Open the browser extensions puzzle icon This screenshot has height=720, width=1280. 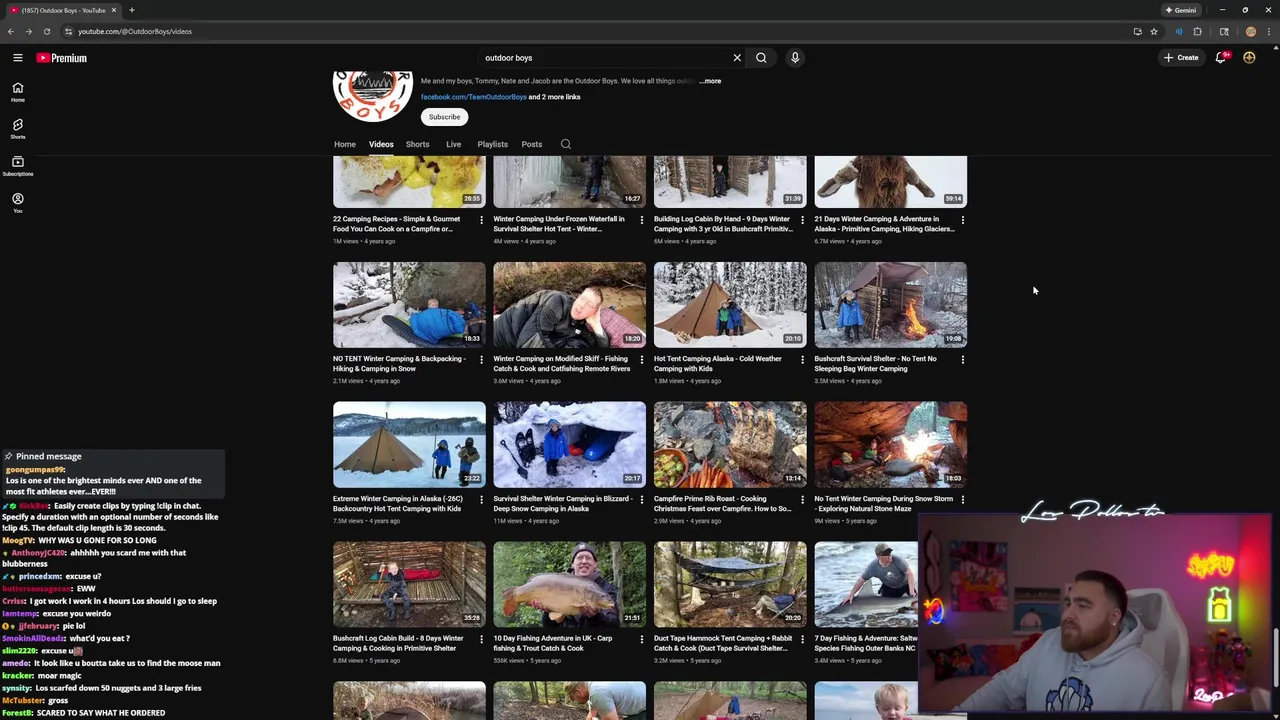click(x=1197, y=31)
